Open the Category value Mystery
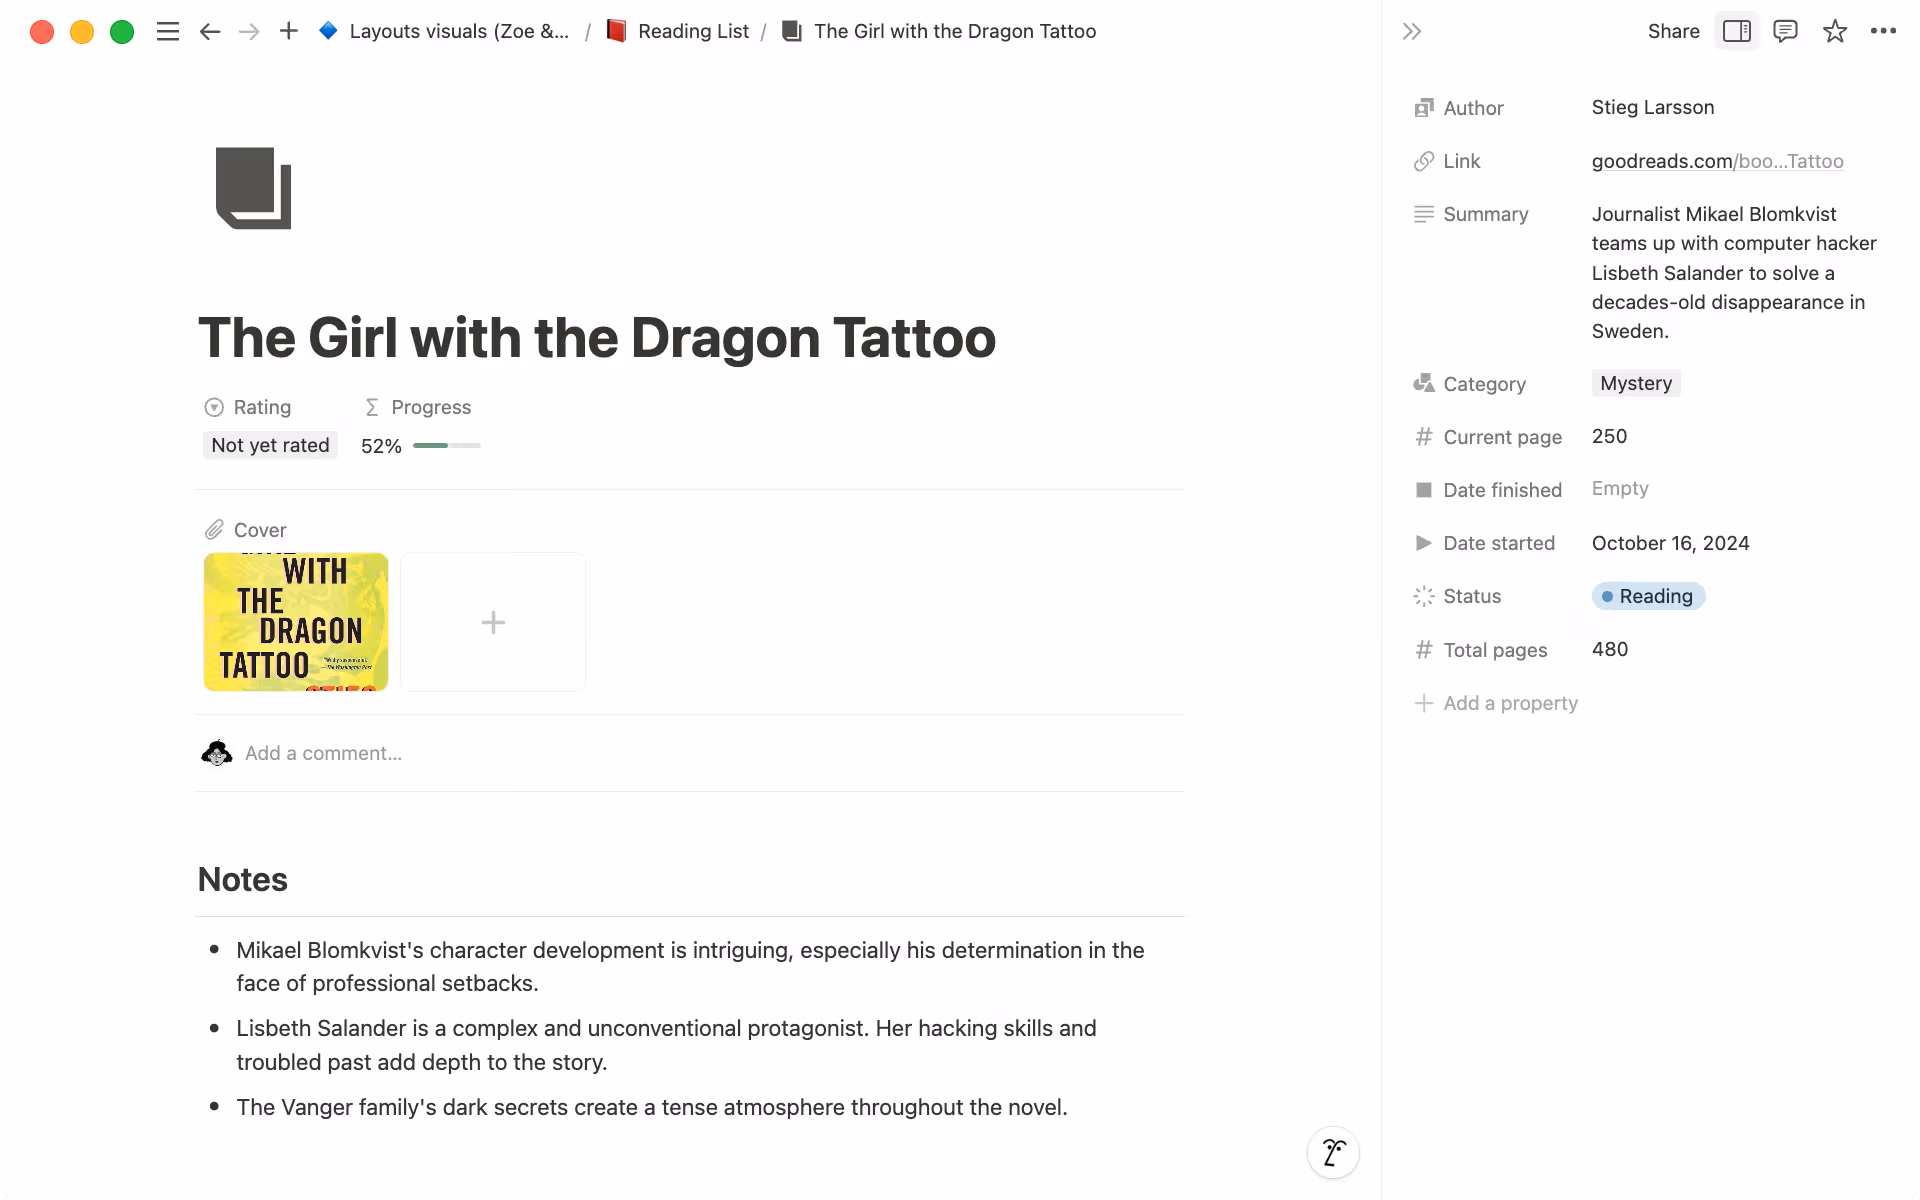The image size is (1920, 1200). point(1636,383)
